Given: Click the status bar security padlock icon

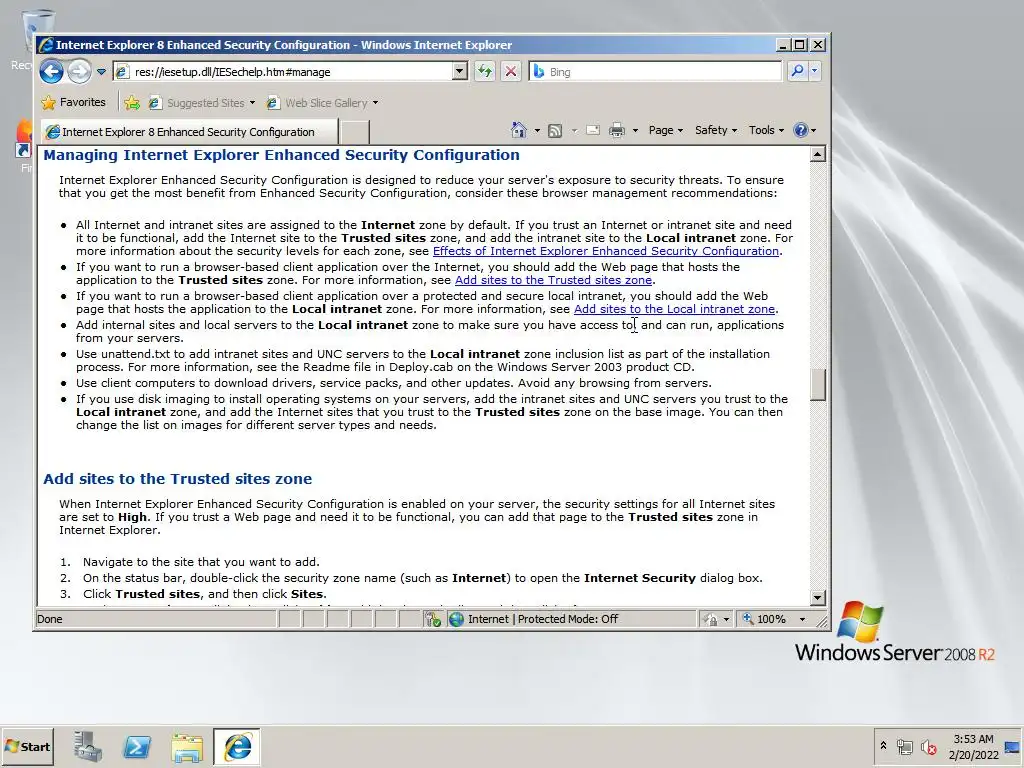Looking at the screenshot, I should coord(711,619).
